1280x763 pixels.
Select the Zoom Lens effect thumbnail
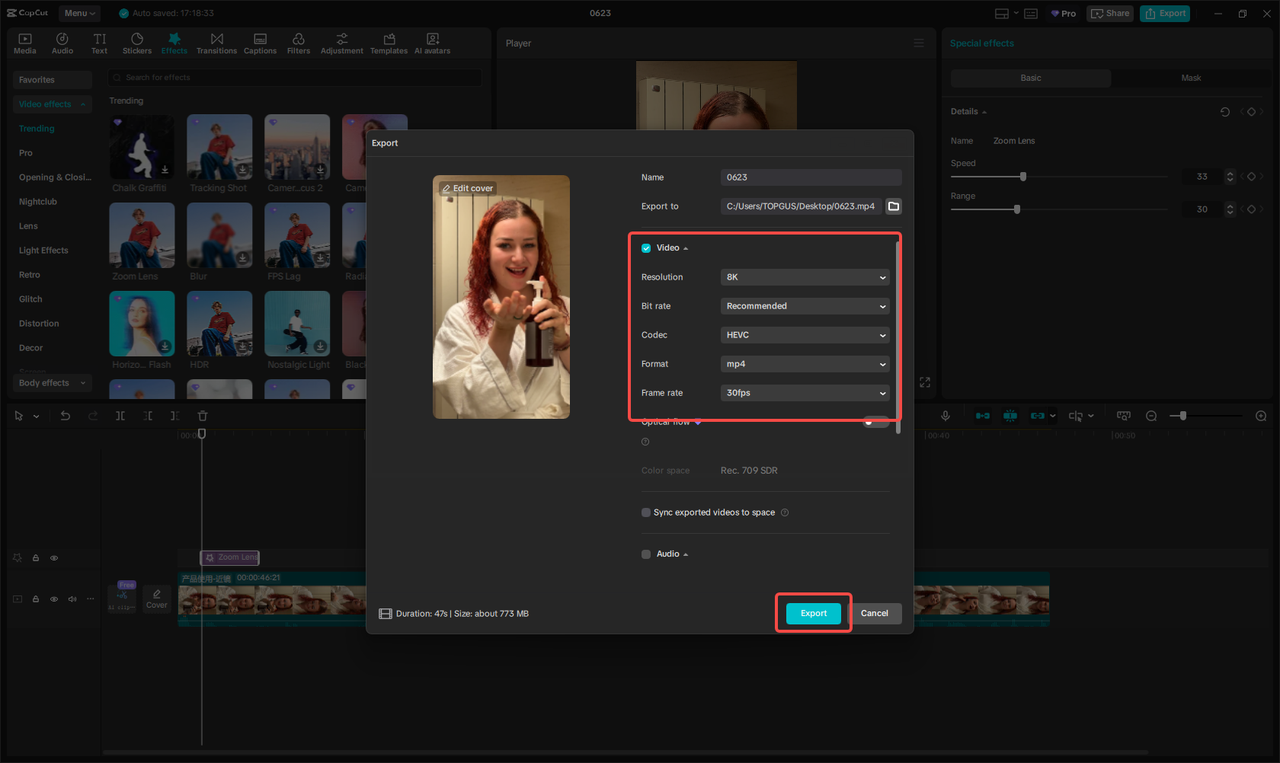click(141, 234)
